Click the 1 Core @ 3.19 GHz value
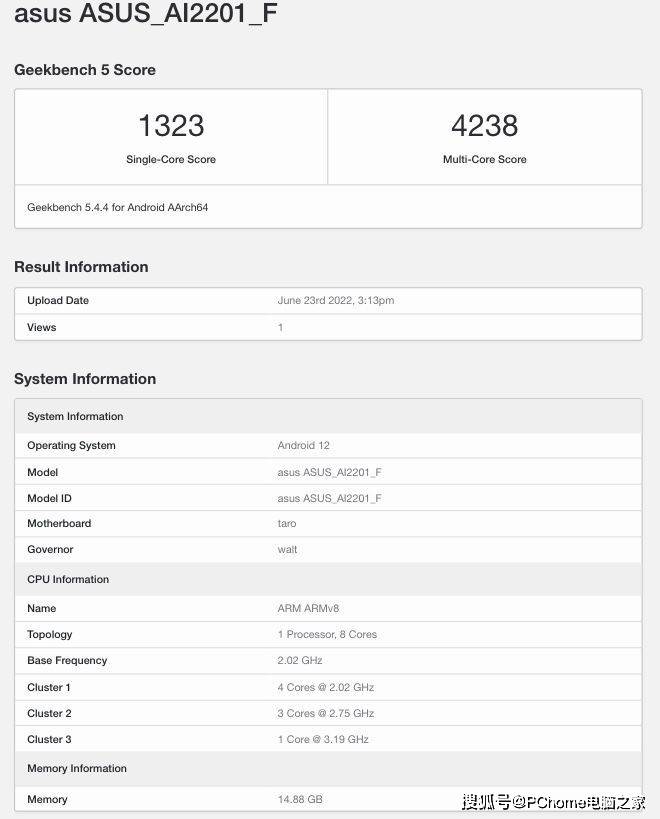Viewport: 660px width, 819px height. pos(323,740)
